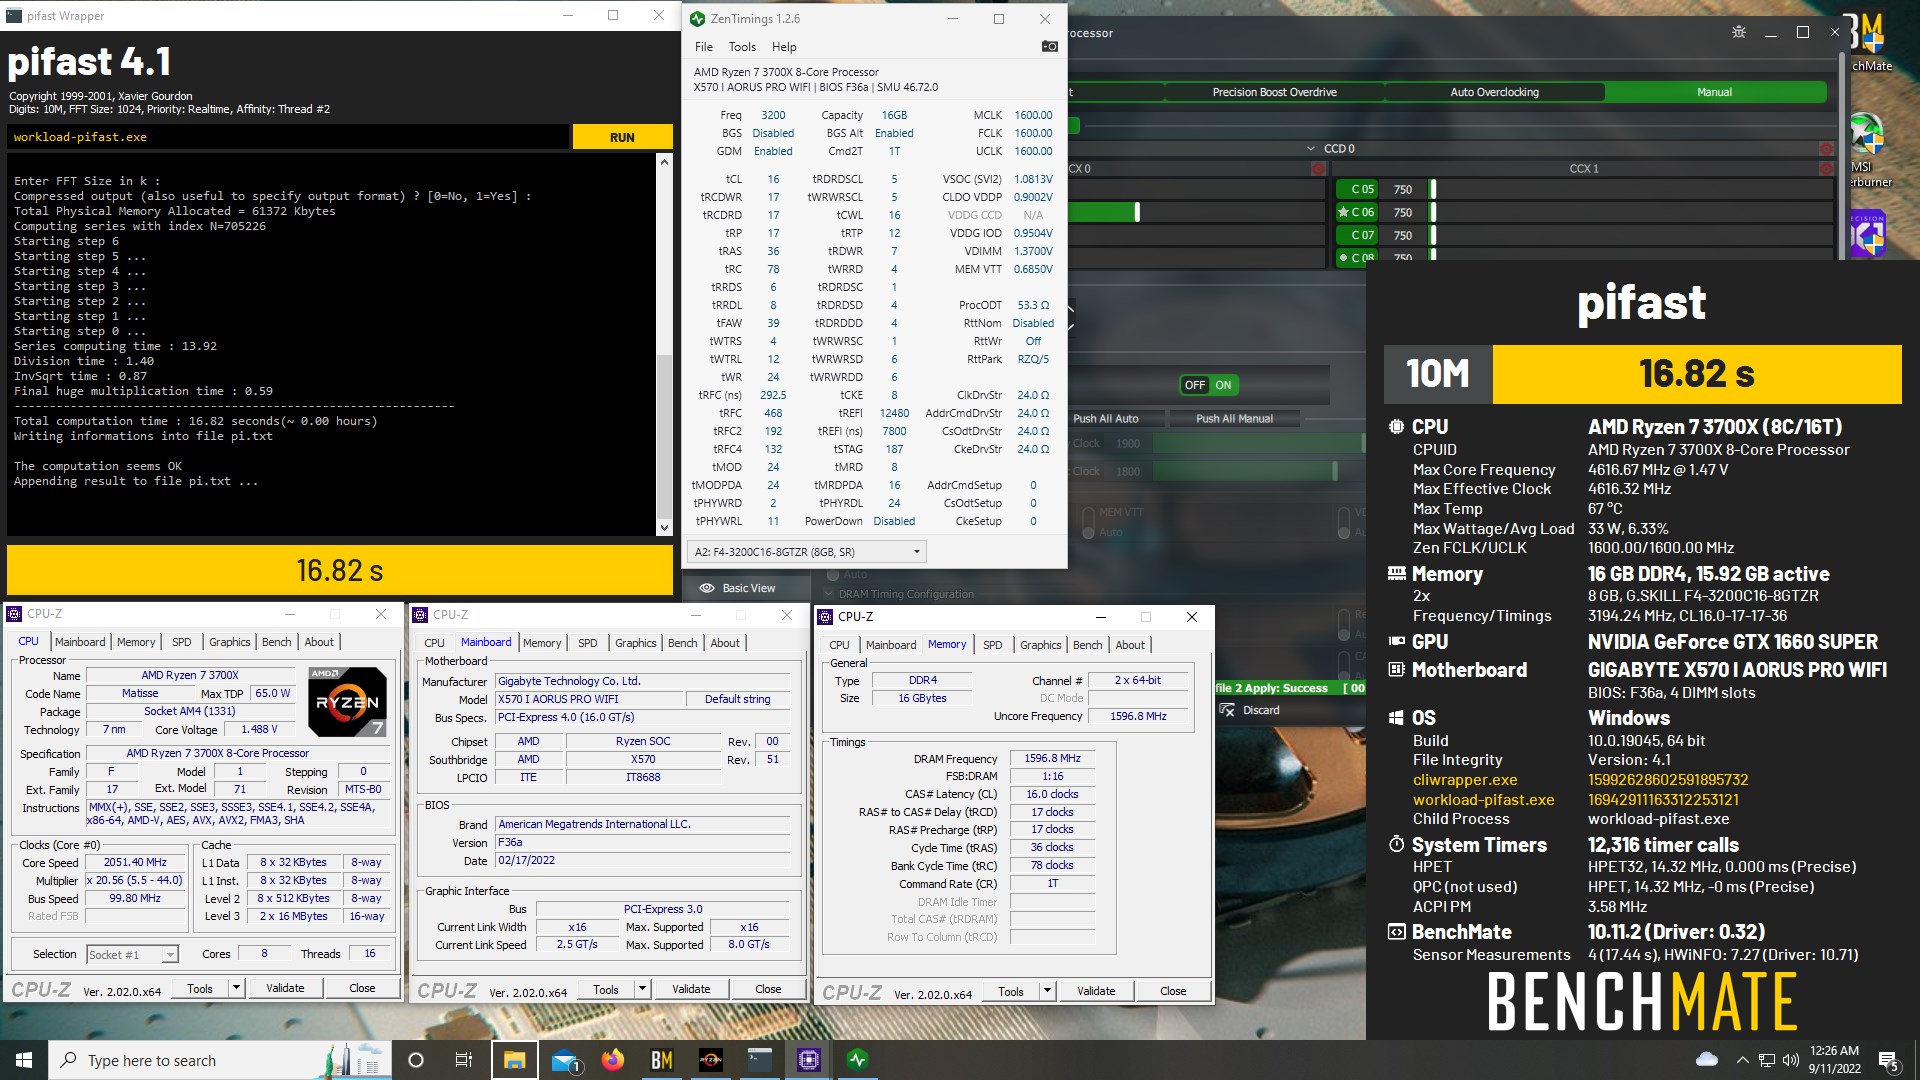Viewport: 1920px width, 1080px height.
Task: Click the Windows taskbar search box
Action: [220, 1060]
